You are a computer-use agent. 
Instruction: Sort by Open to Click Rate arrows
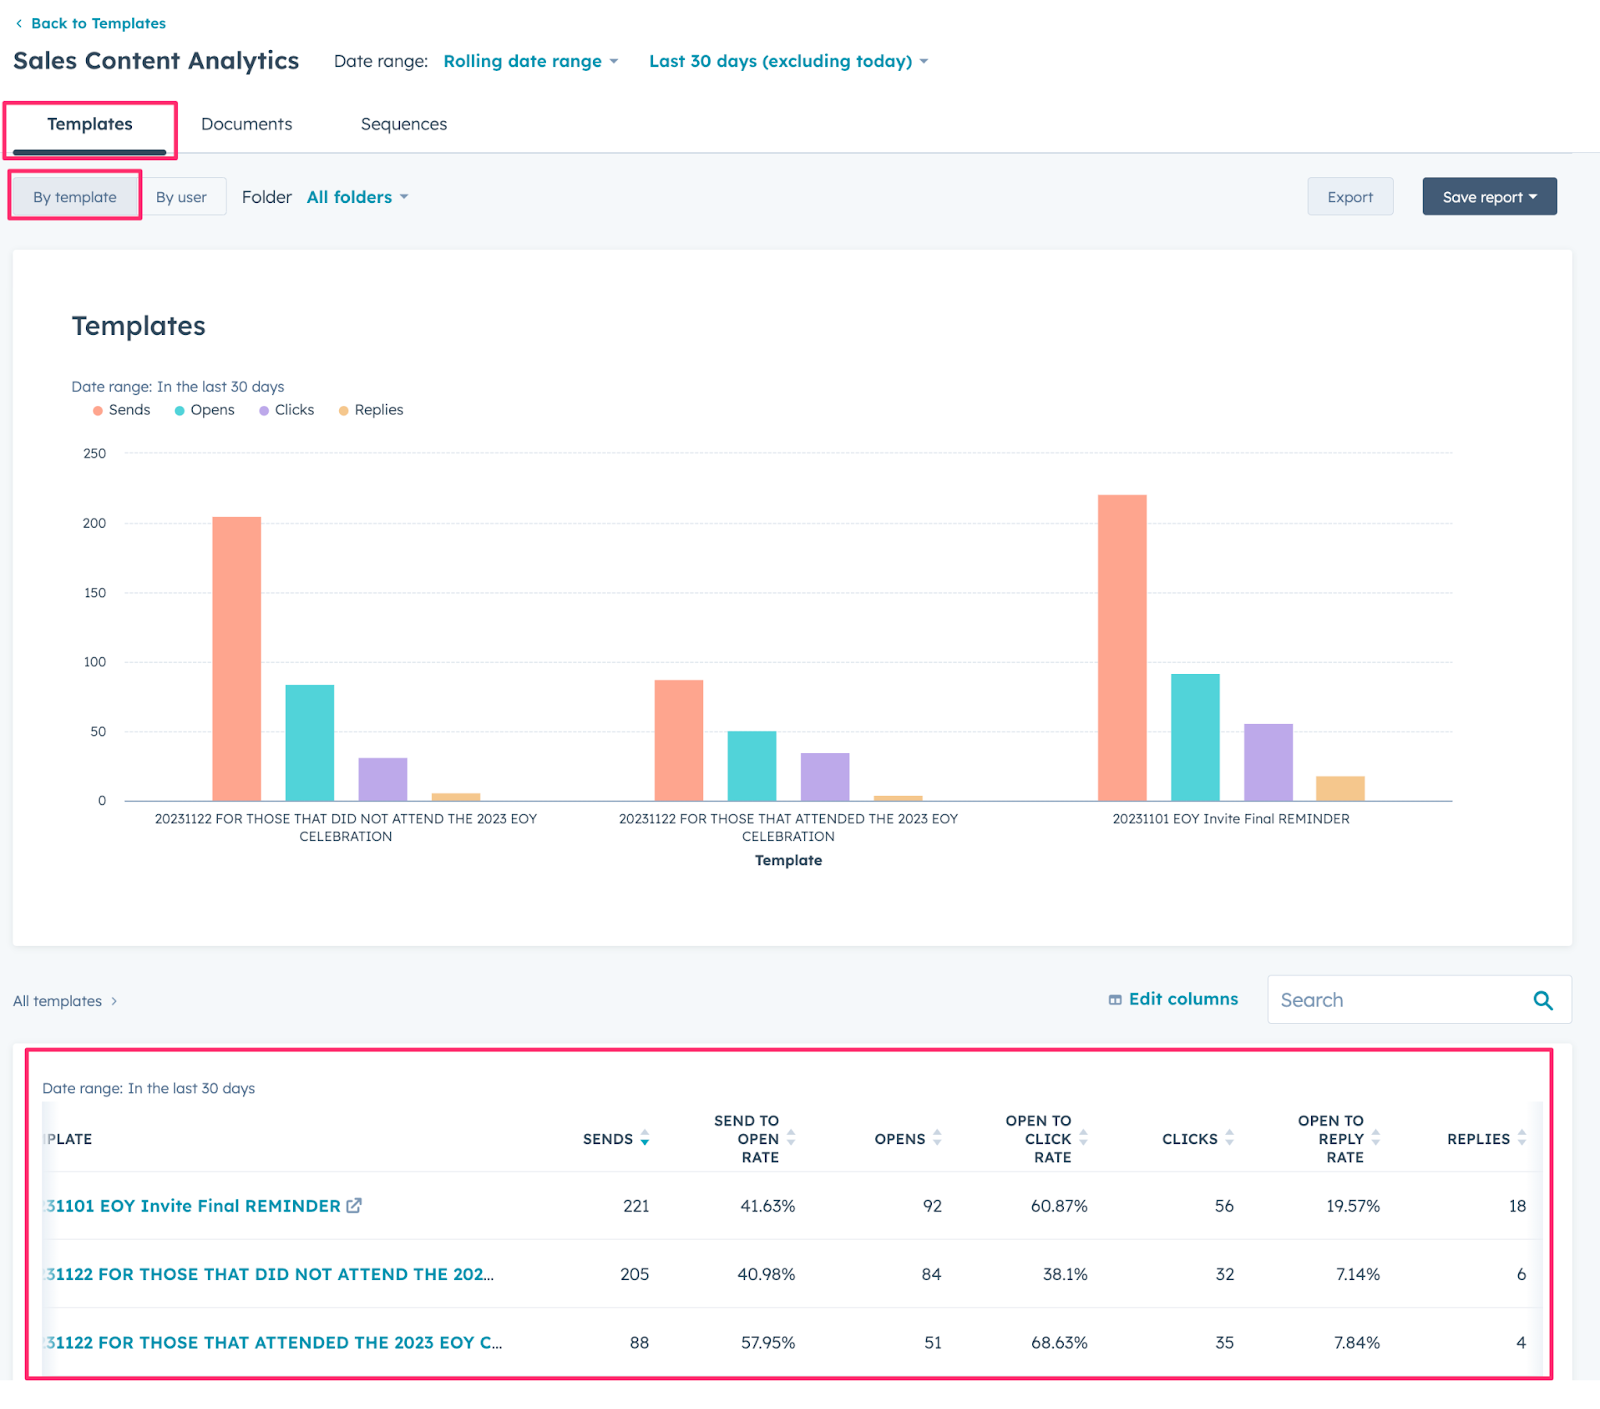1083,1139
